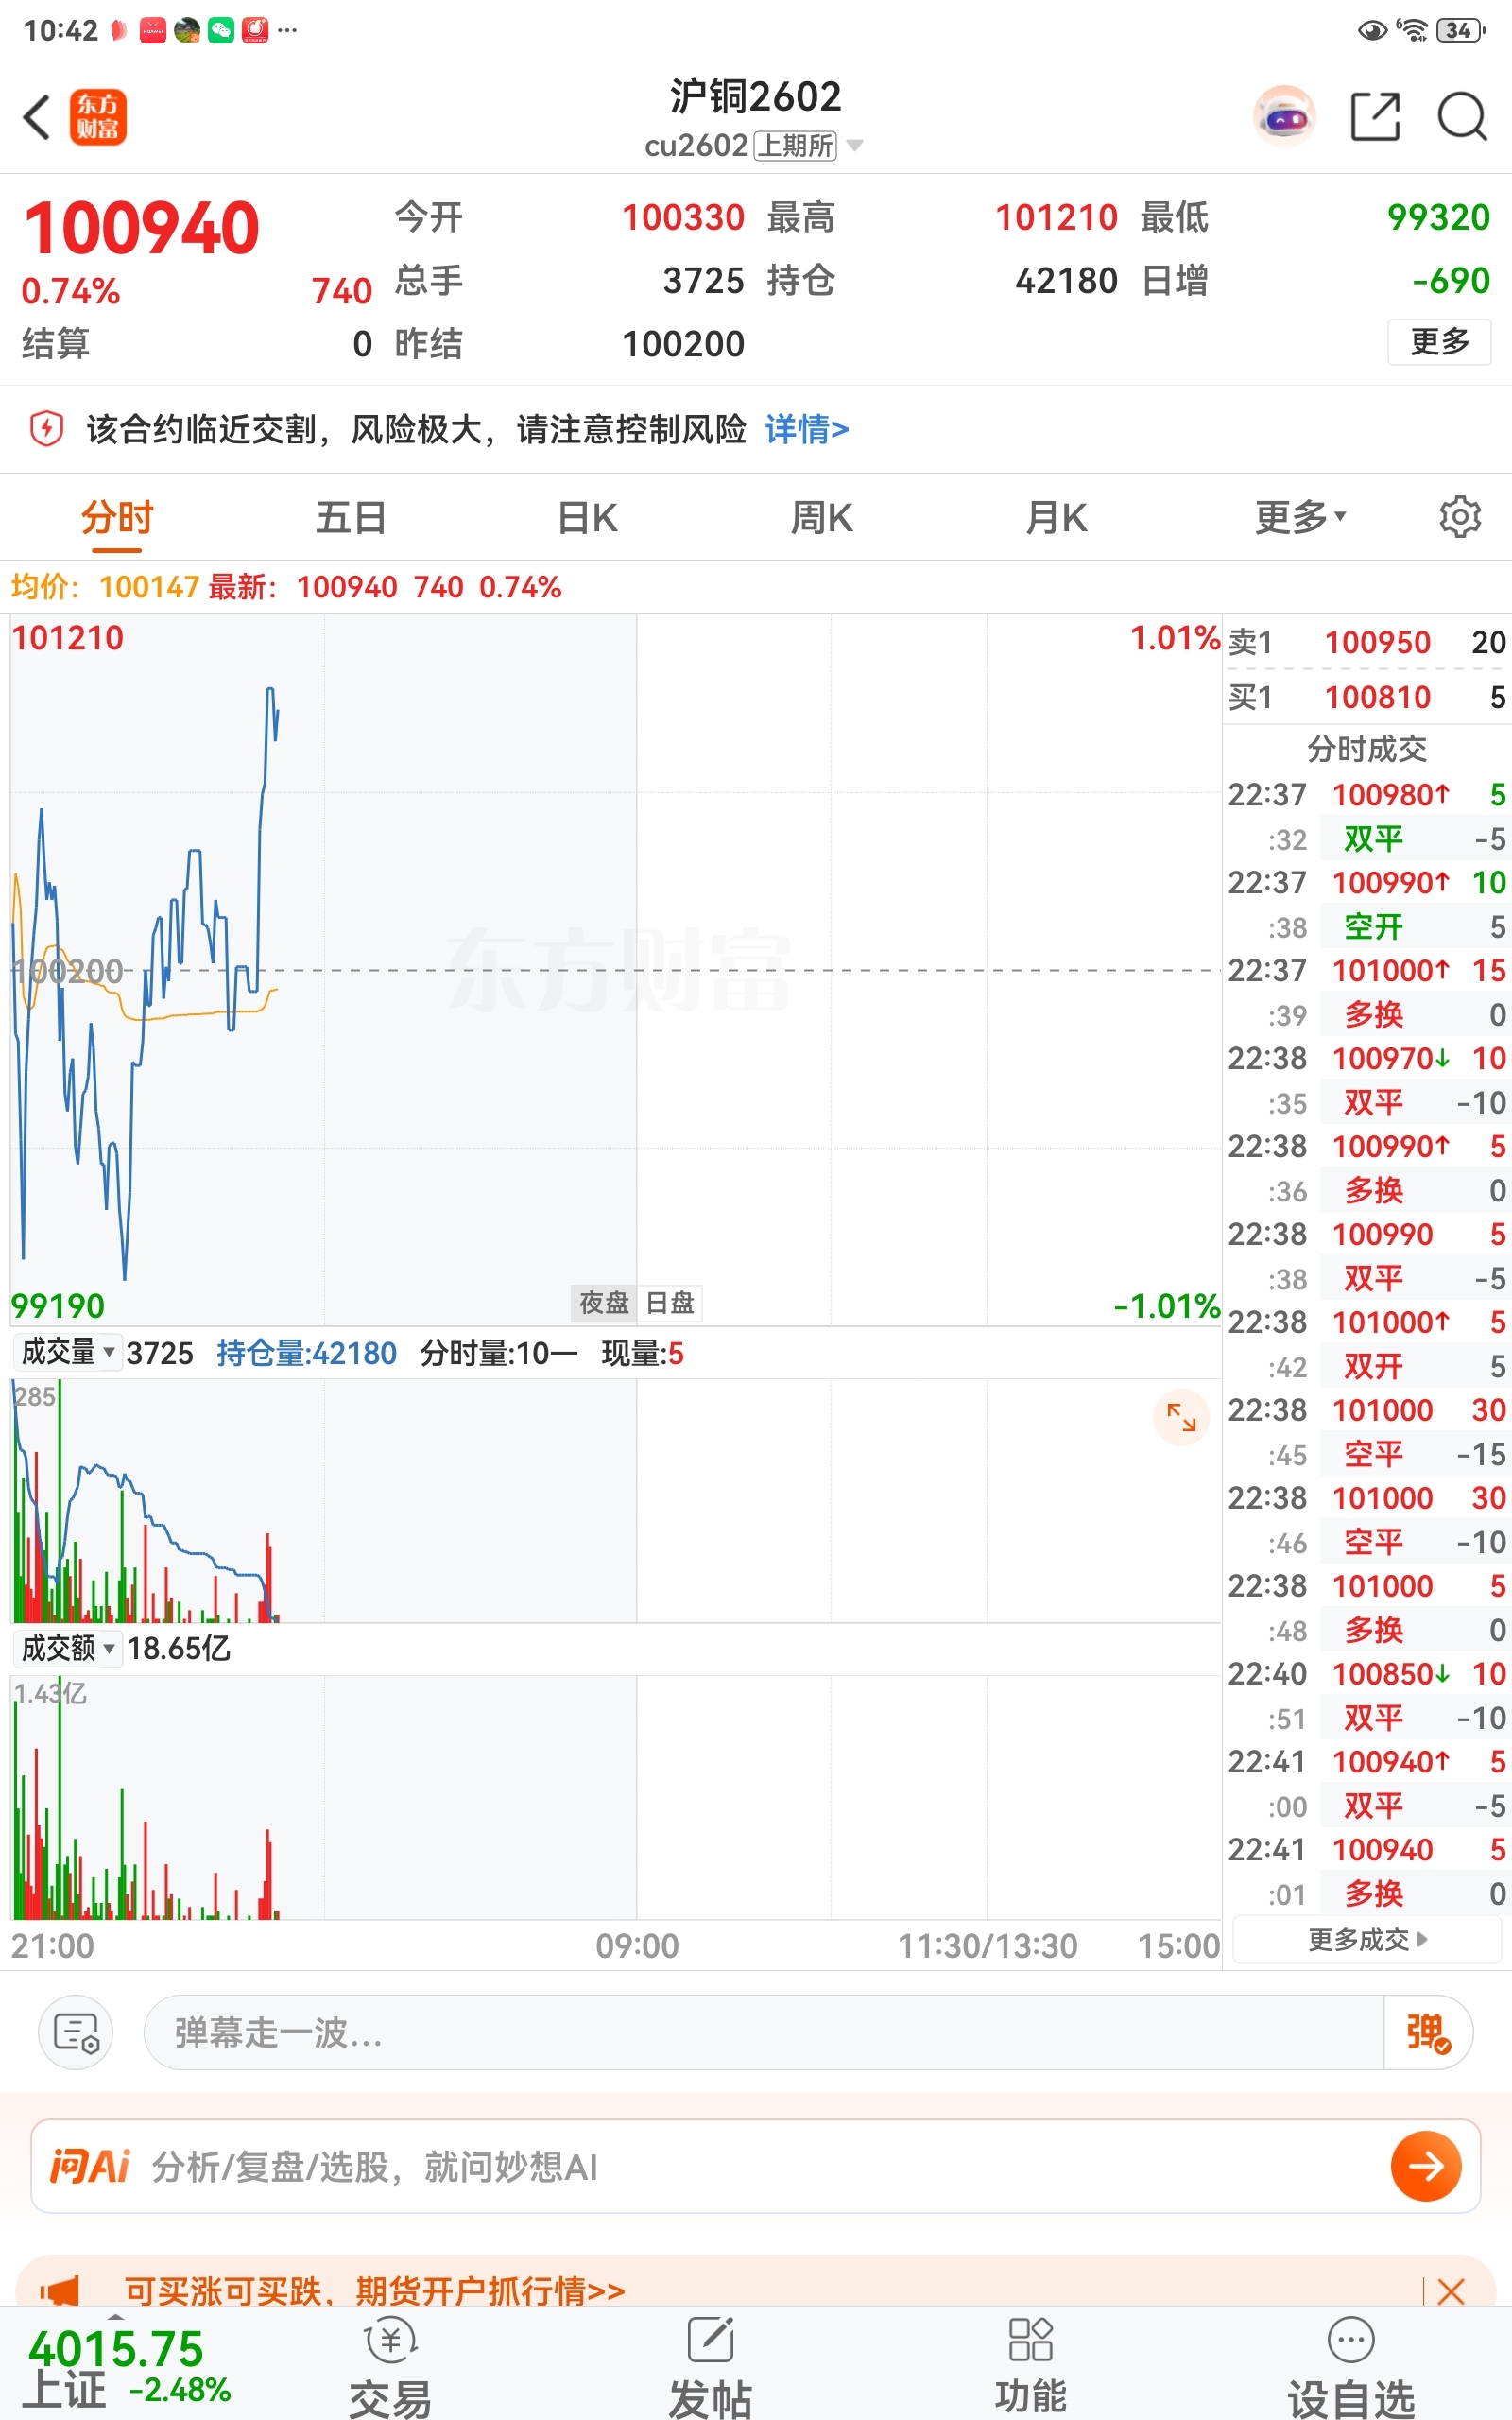Switch to the 五日 tab
This screenshot has width=1512, height=2420.
351,517
